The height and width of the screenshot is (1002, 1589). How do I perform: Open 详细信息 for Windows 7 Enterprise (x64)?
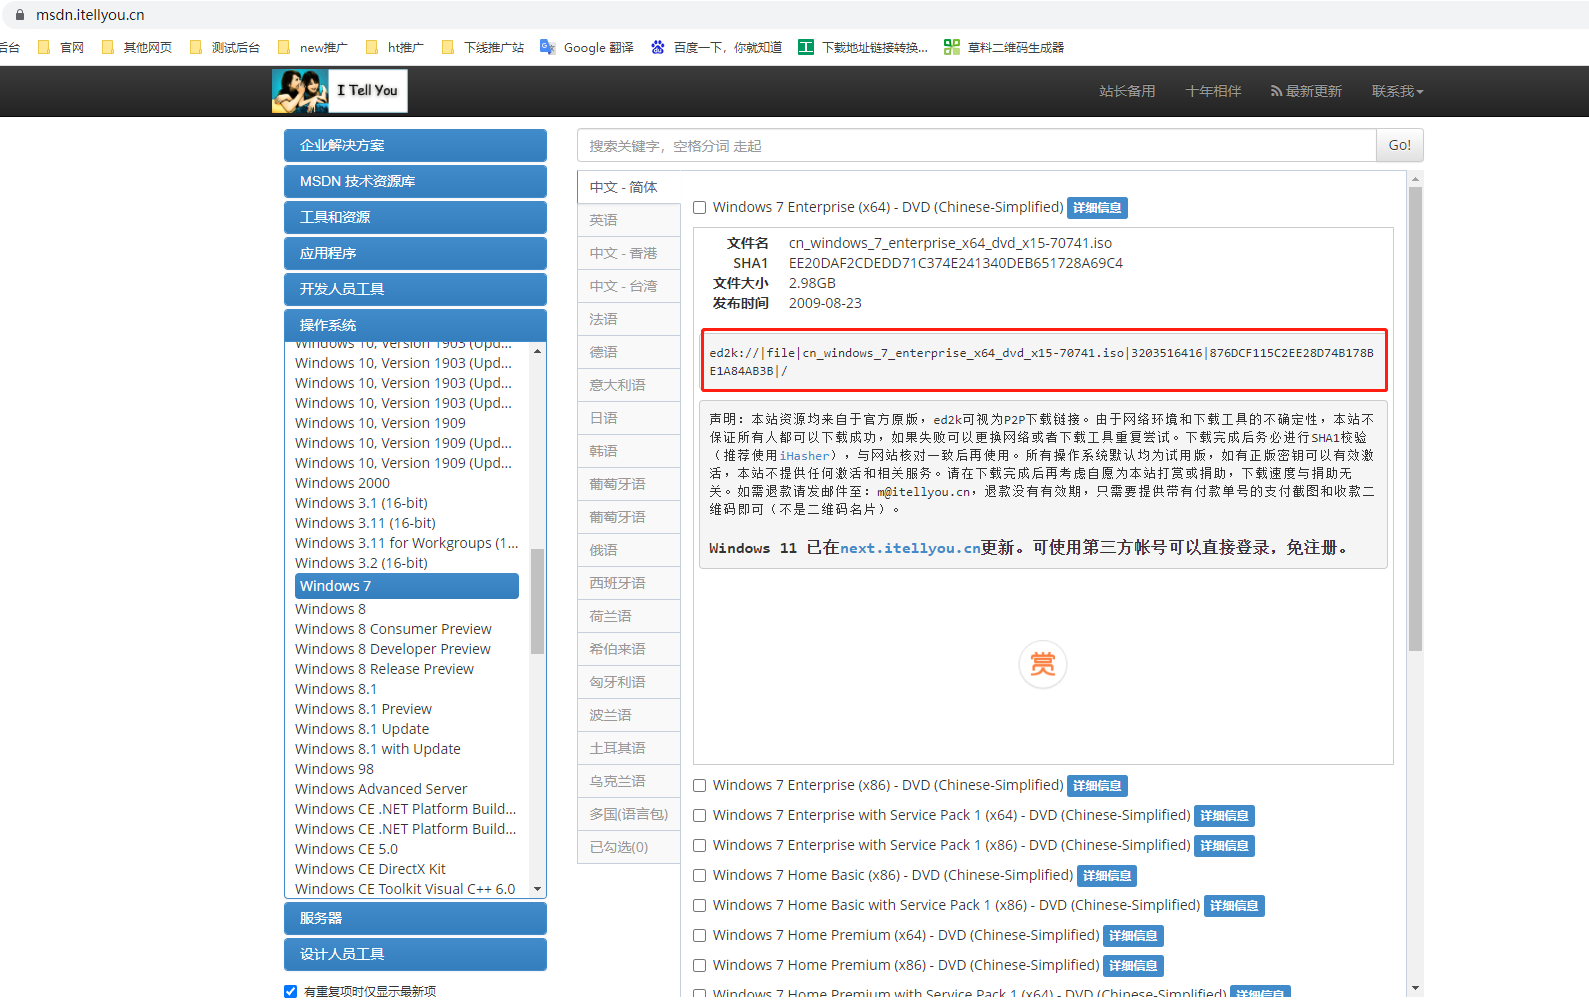1097,208
